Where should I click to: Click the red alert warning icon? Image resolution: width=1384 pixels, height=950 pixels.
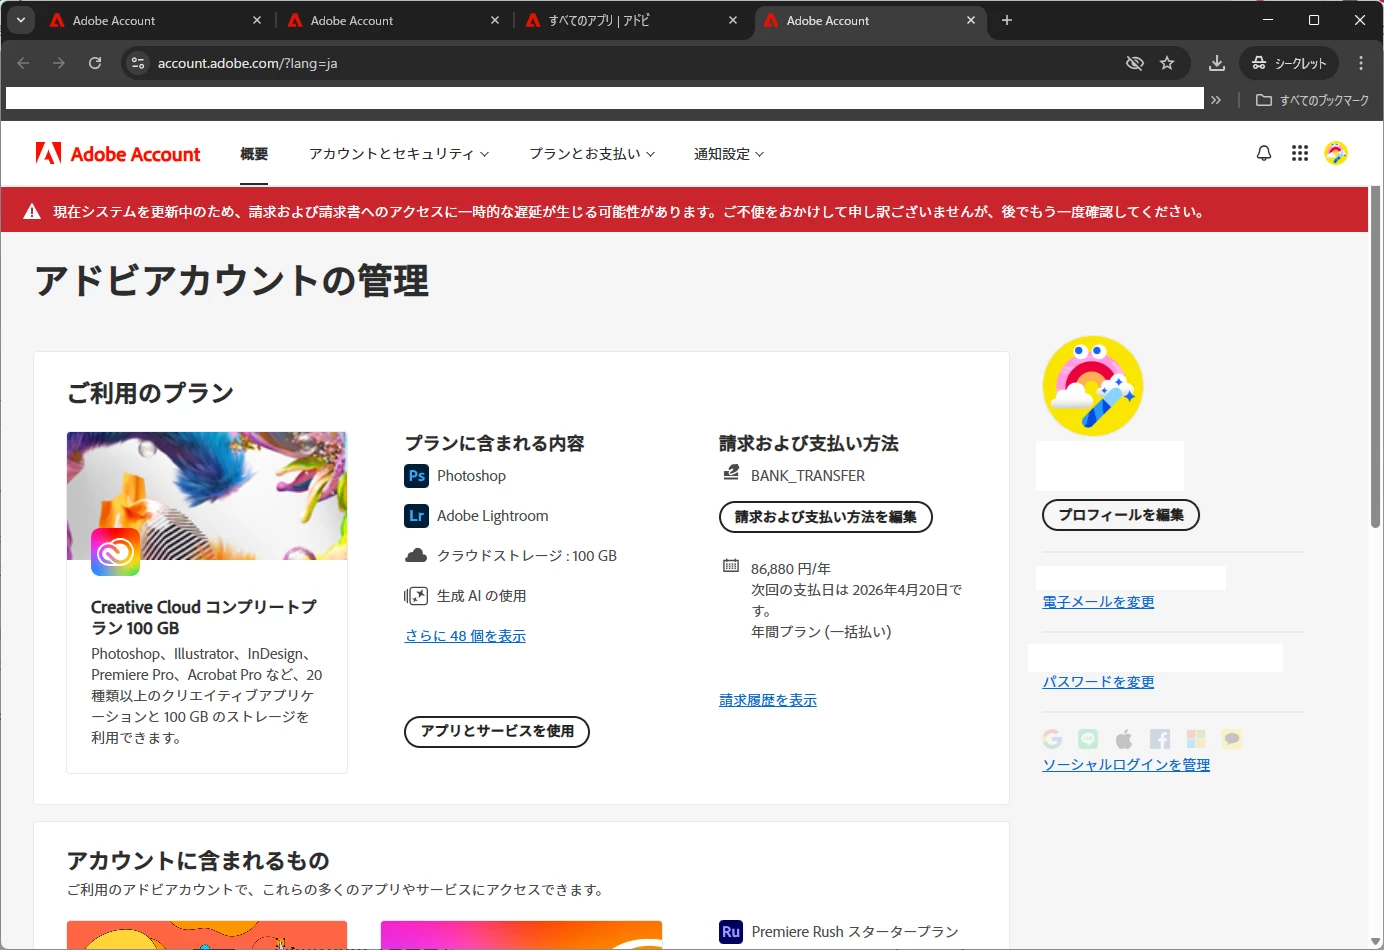point(32,211)
